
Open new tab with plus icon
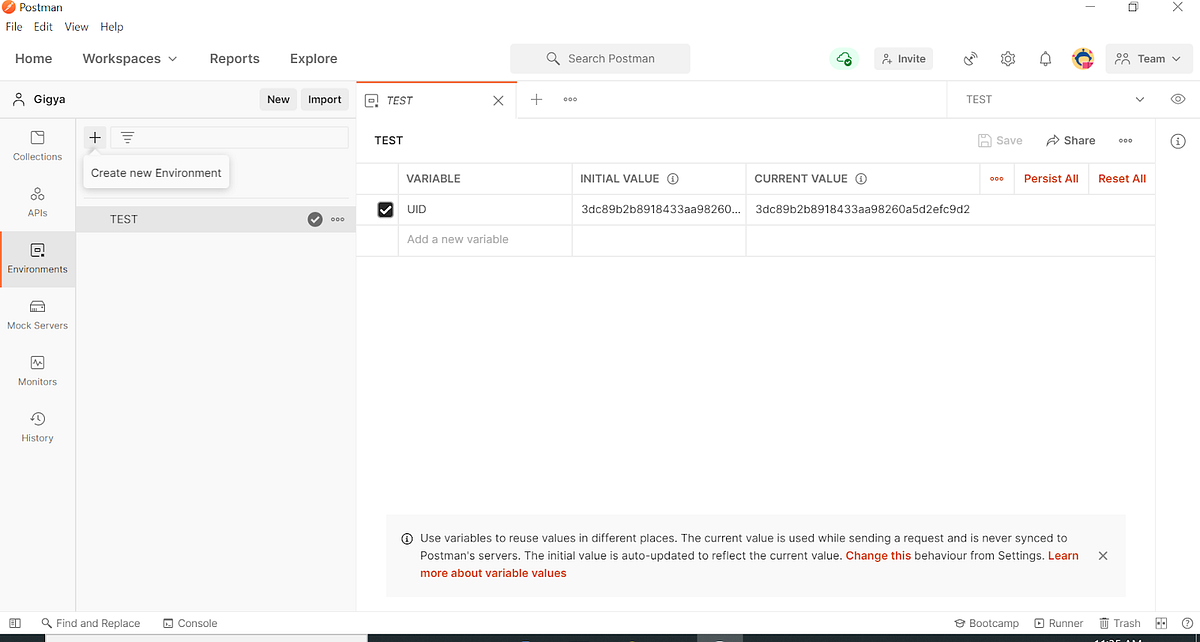[536, 99]
